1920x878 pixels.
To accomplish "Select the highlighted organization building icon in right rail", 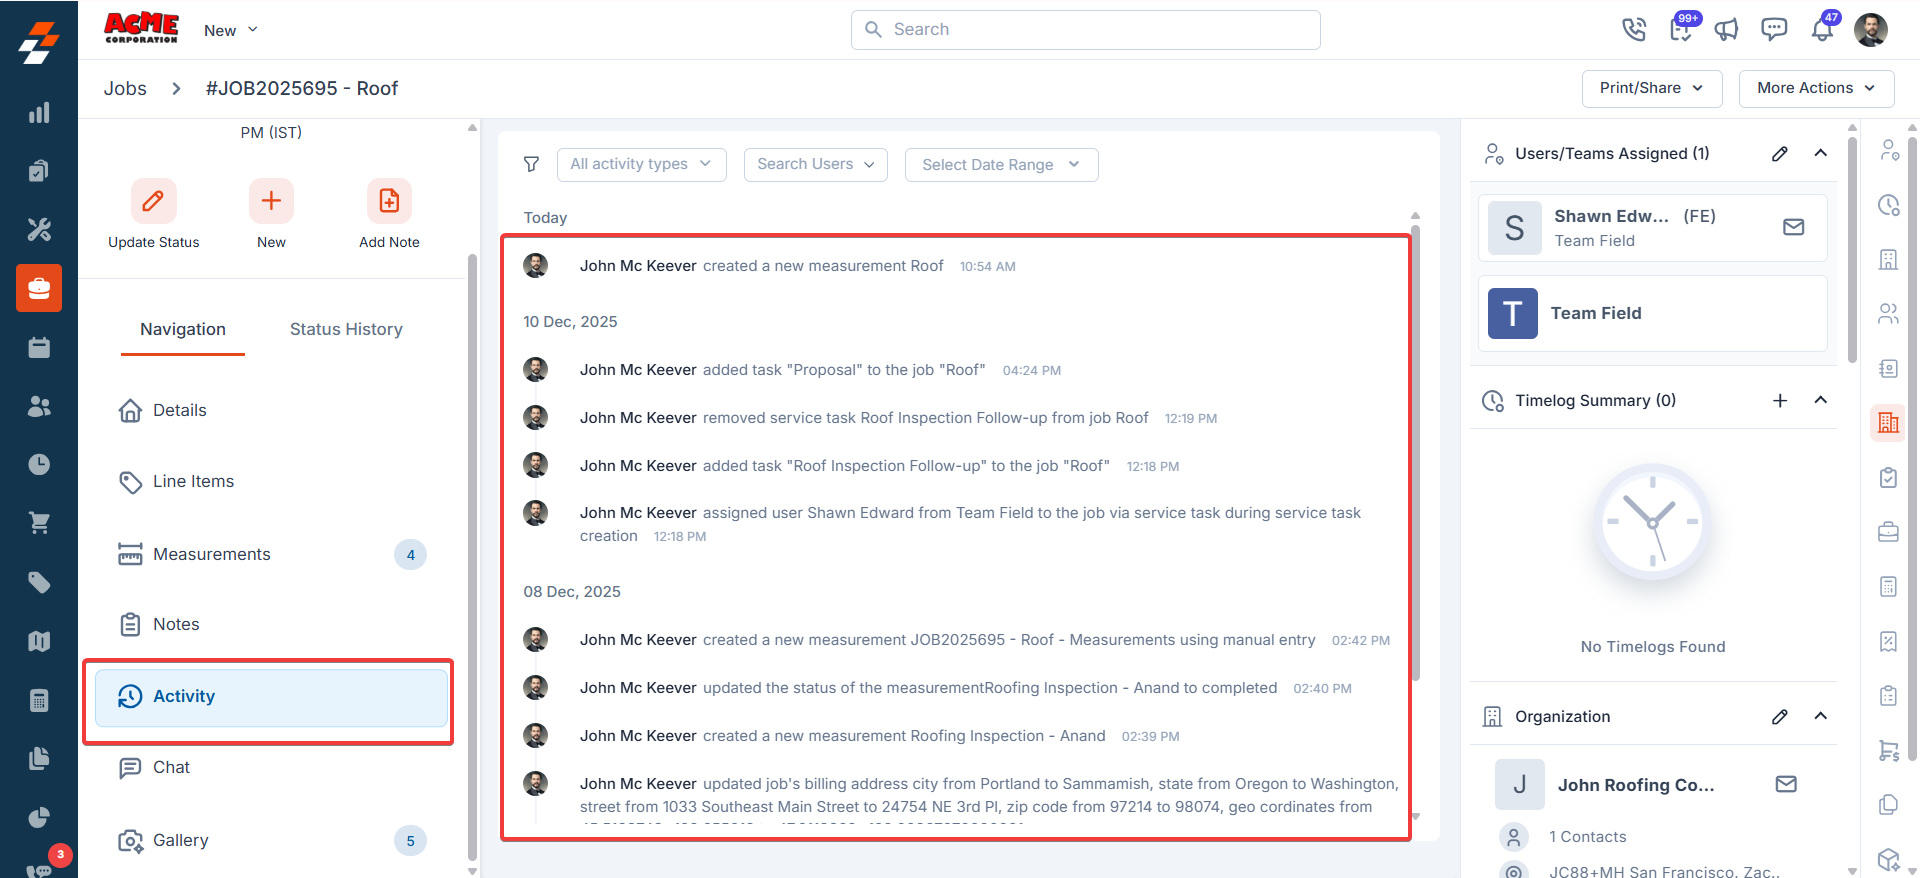I will [x=1888, y=423].
